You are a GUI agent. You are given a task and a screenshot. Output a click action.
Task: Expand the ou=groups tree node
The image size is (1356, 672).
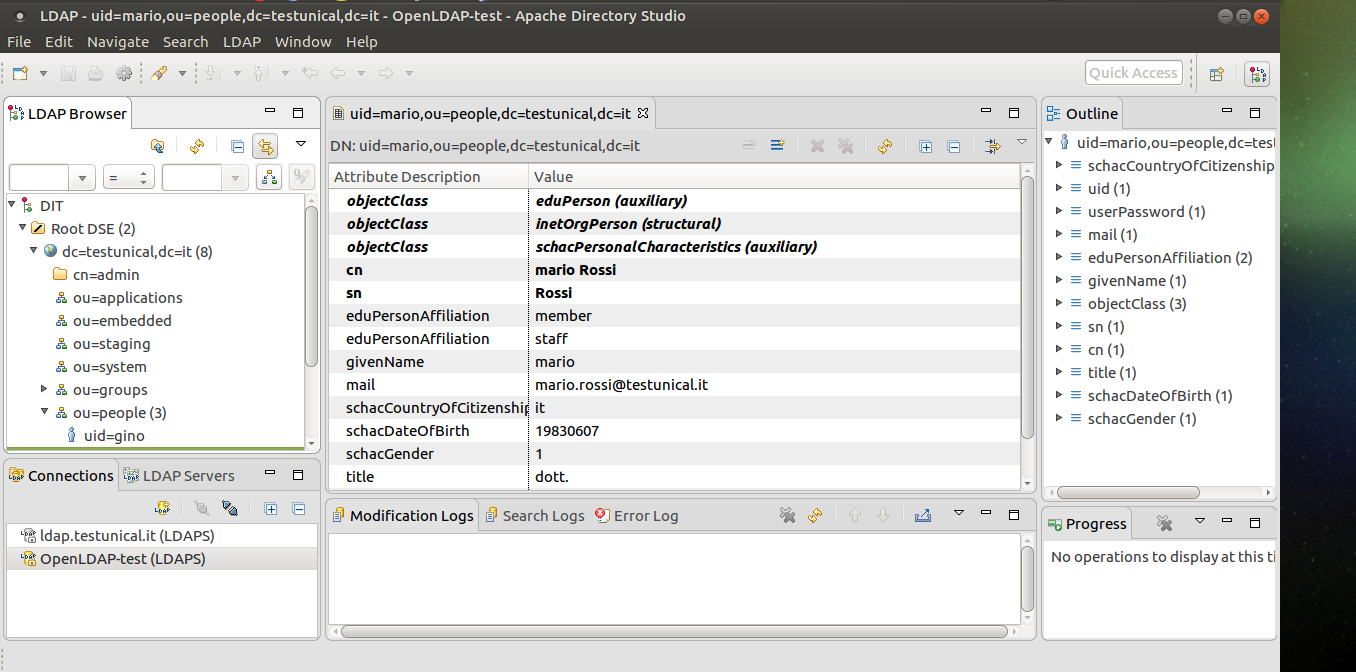point(44,389)
